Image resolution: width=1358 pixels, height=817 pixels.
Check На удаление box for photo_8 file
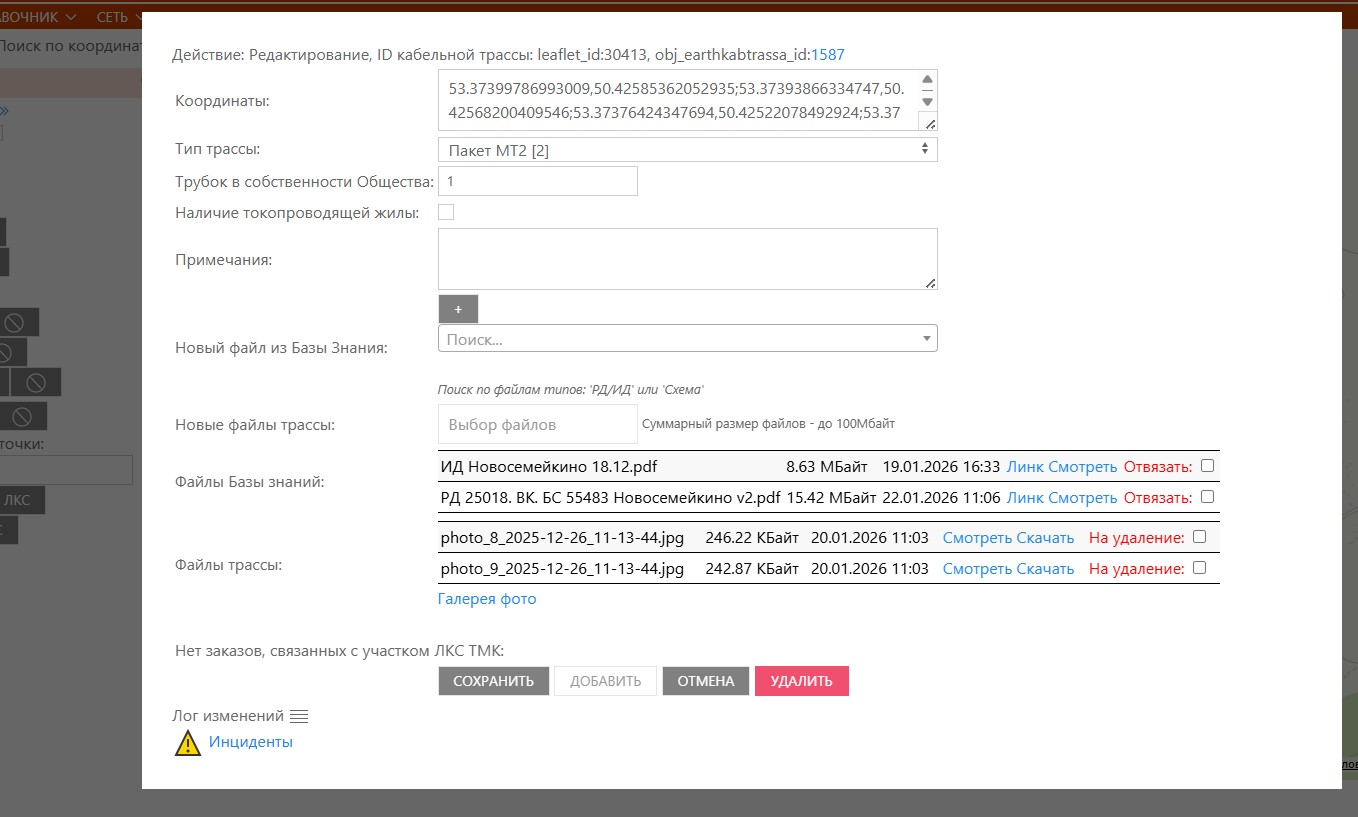click(1200, 536)
